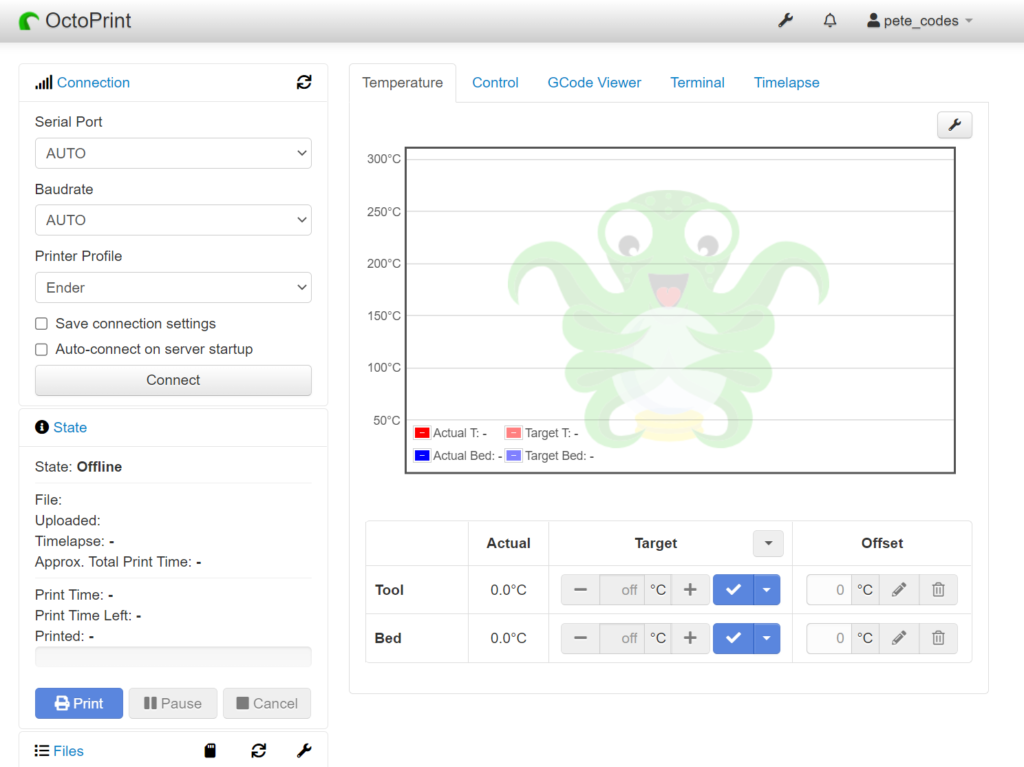Open pete_codes user menu

pyautogui.click(x=920, y=21)
